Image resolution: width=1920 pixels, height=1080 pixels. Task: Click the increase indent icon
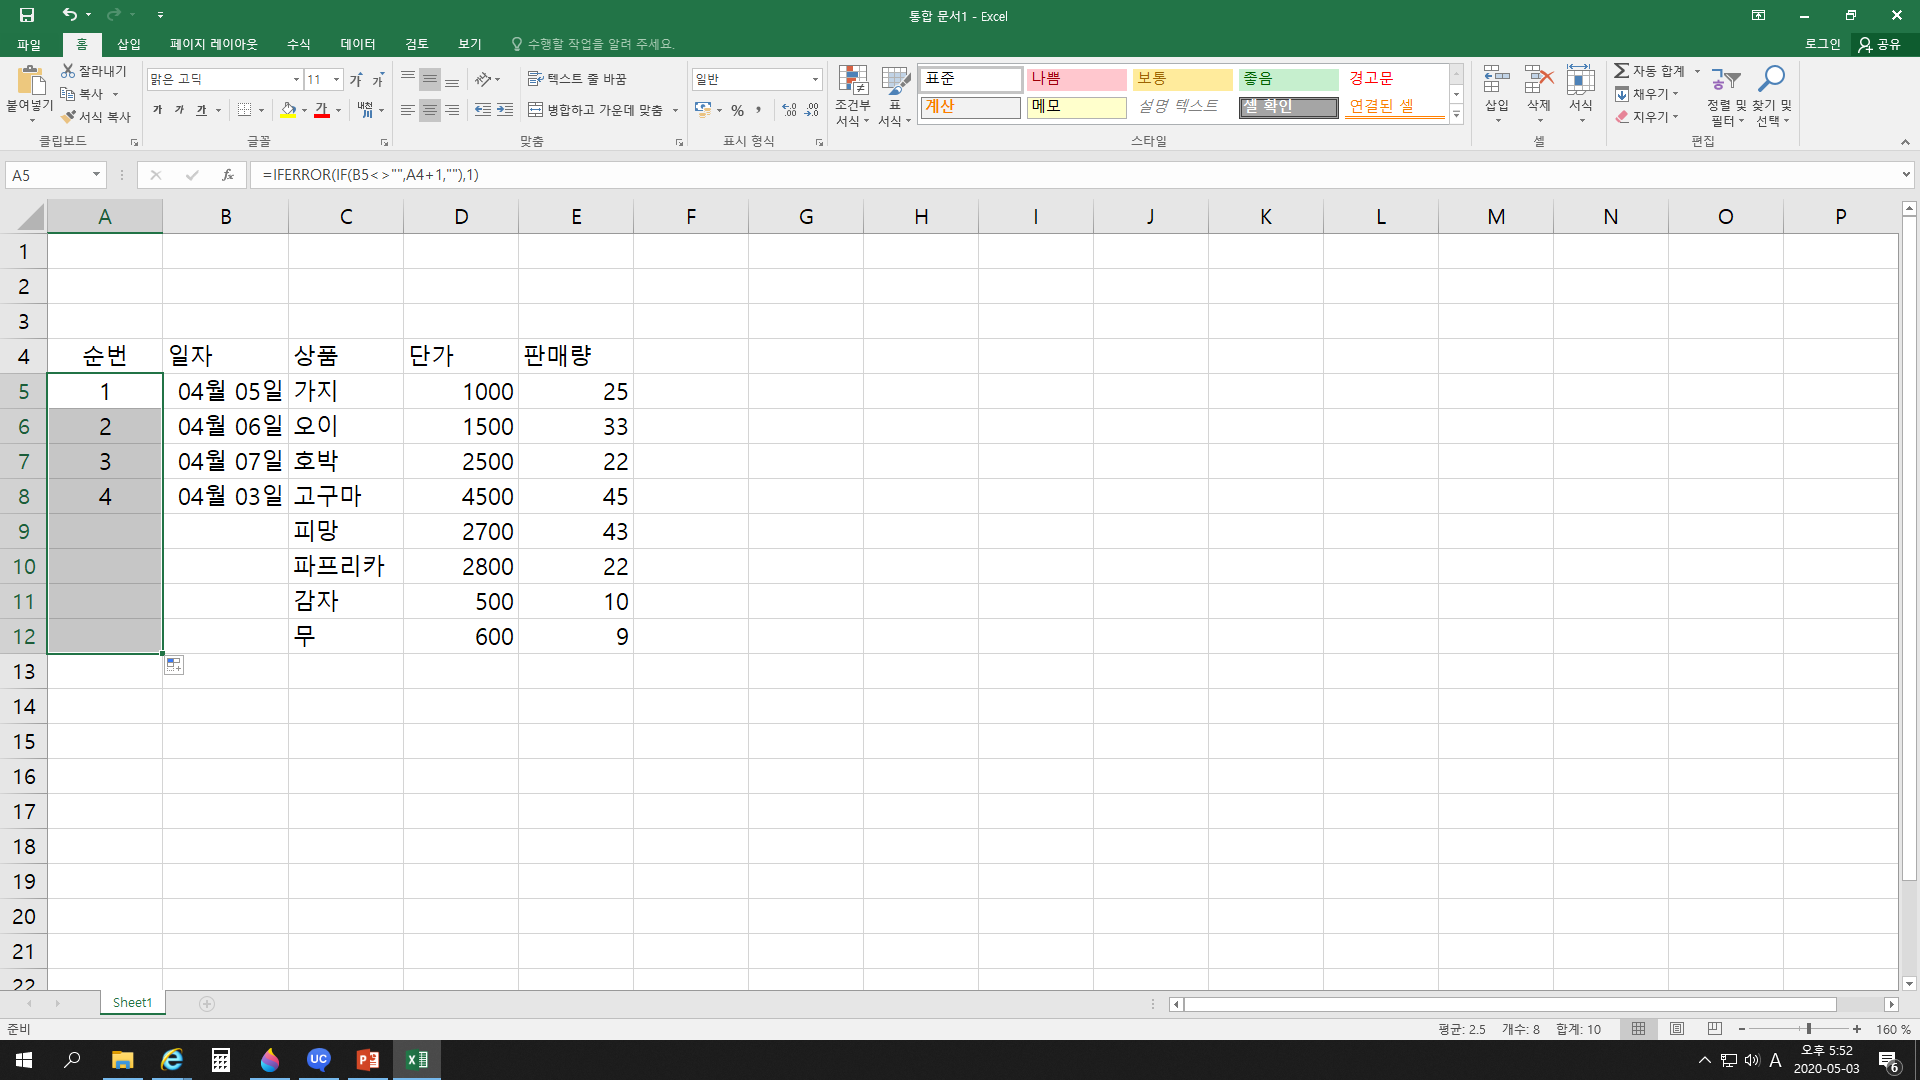[505, 110]
